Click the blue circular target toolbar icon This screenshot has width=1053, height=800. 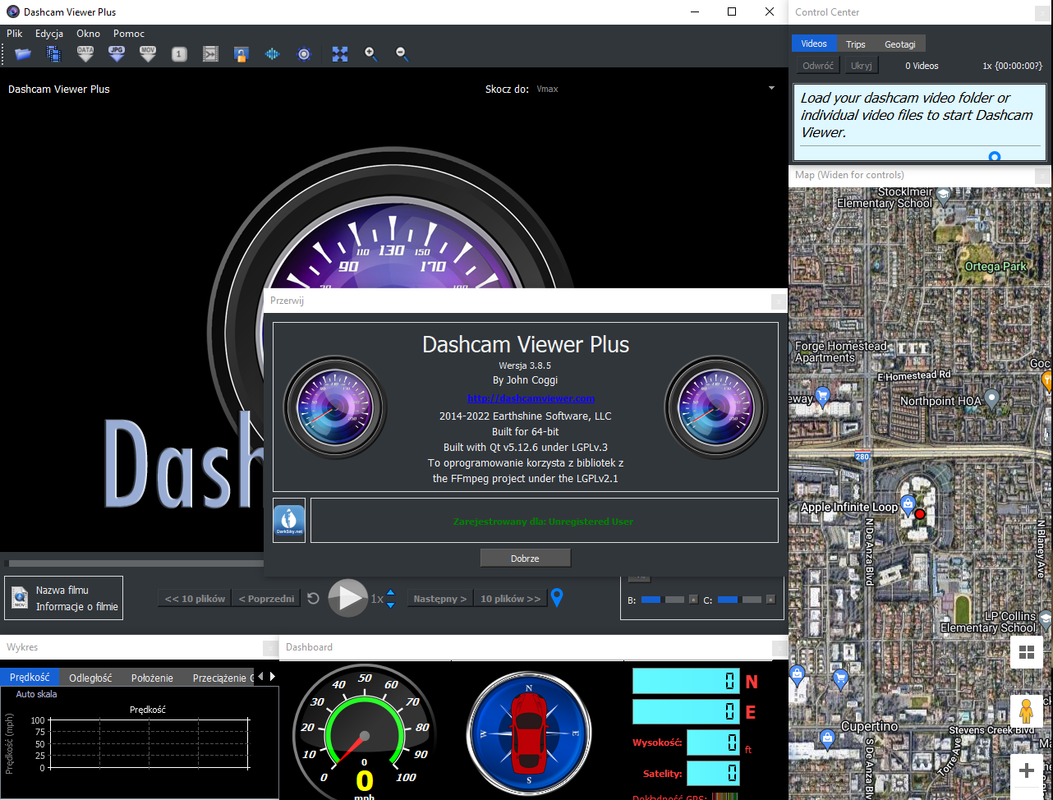point(304,54)
